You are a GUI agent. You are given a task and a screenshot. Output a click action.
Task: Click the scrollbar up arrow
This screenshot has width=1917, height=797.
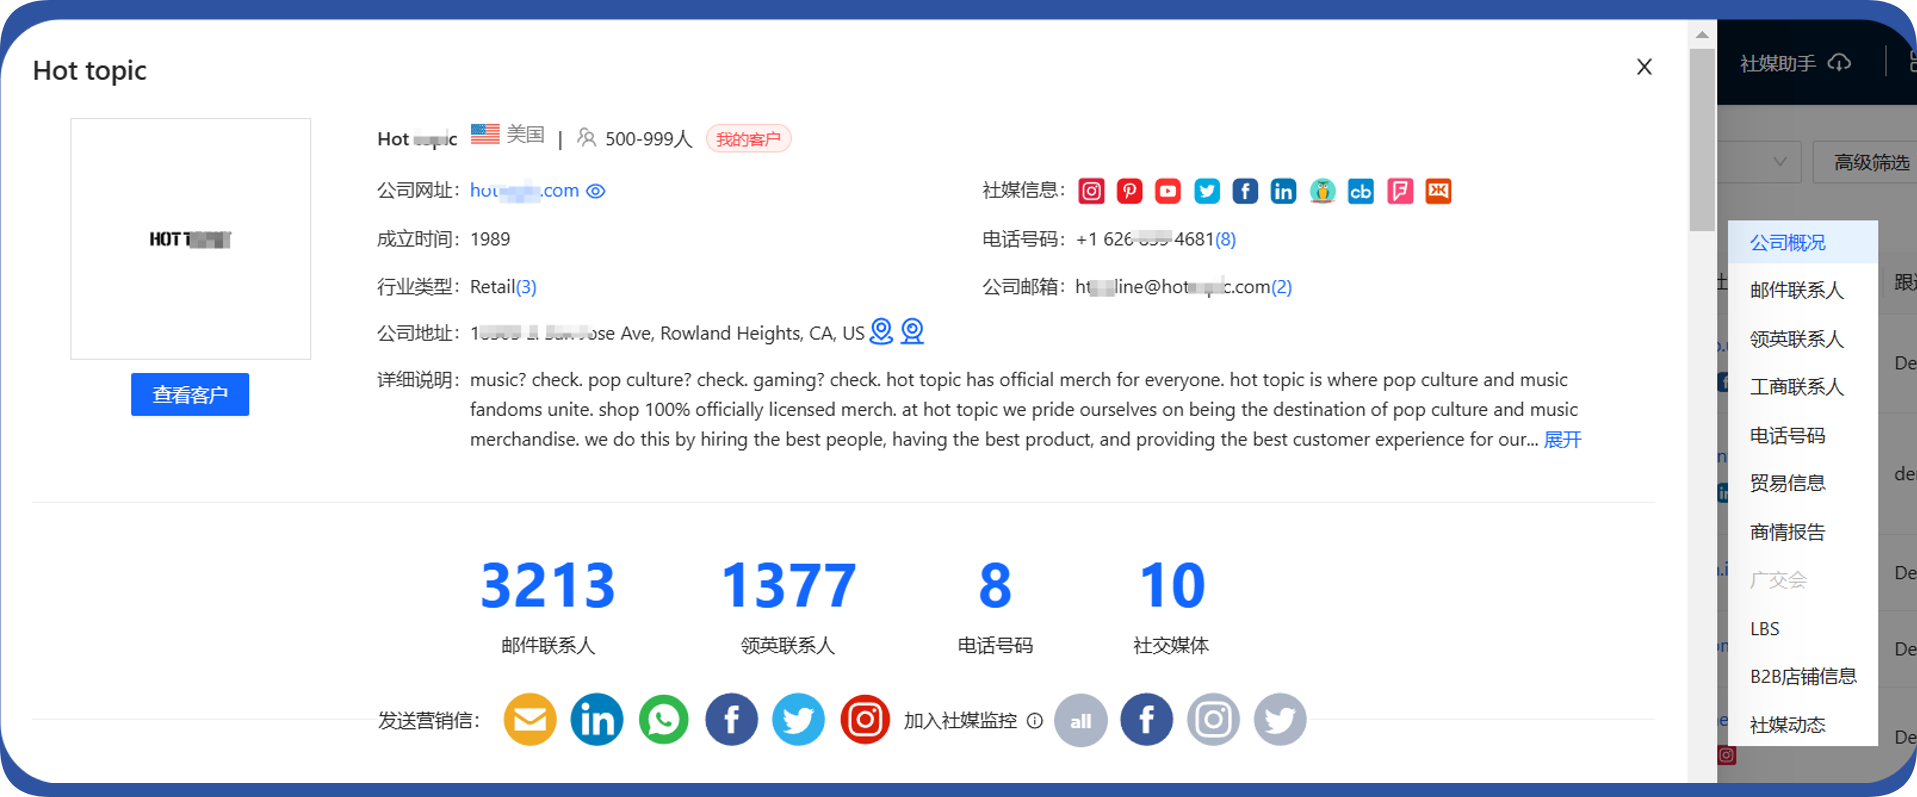(x=1702, y=35)
